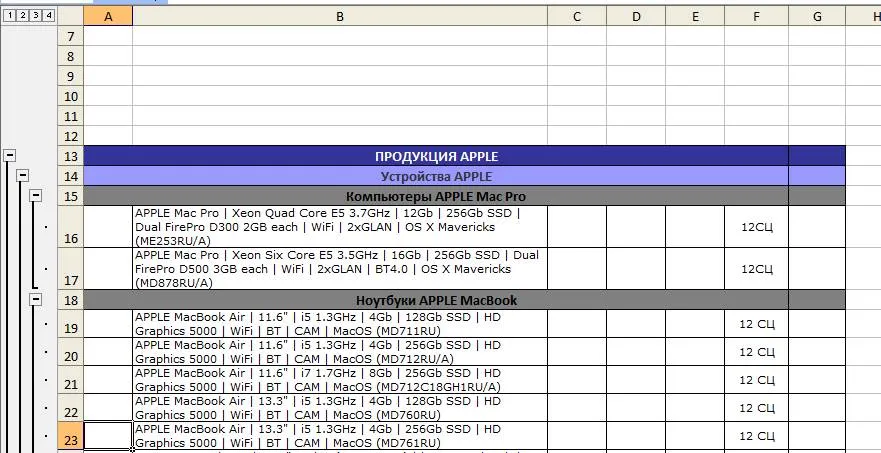Click the 12СЦ warranty cell in row 16
Viewport: 881px width, 453px height.
[756, 226]
